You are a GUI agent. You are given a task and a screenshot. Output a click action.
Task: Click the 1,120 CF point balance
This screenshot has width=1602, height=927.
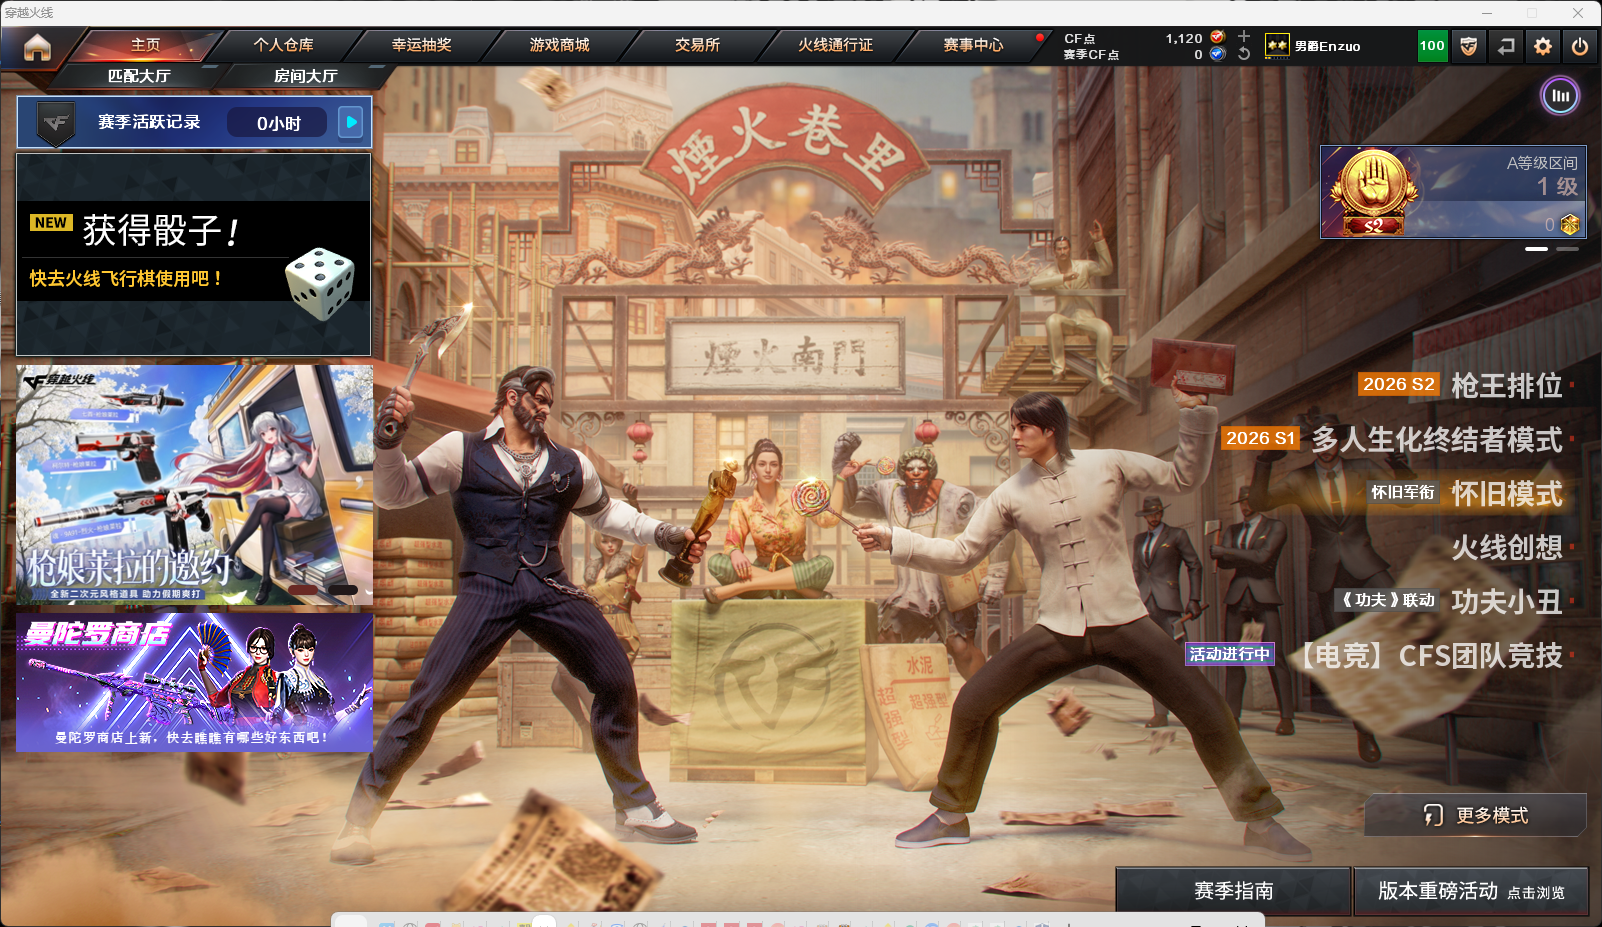pos(1184,38)
